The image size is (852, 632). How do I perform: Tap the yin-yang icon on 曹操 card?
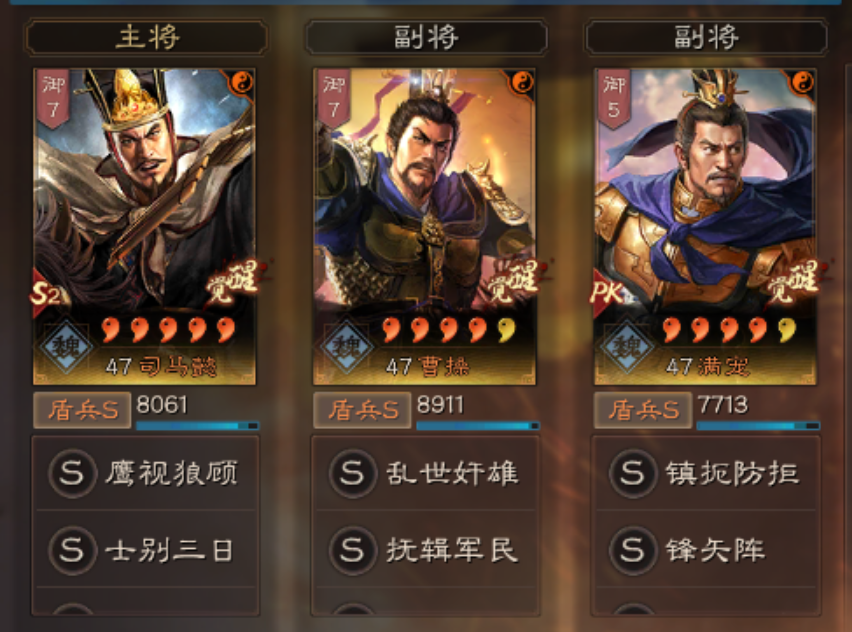click(x=523, y=83)
